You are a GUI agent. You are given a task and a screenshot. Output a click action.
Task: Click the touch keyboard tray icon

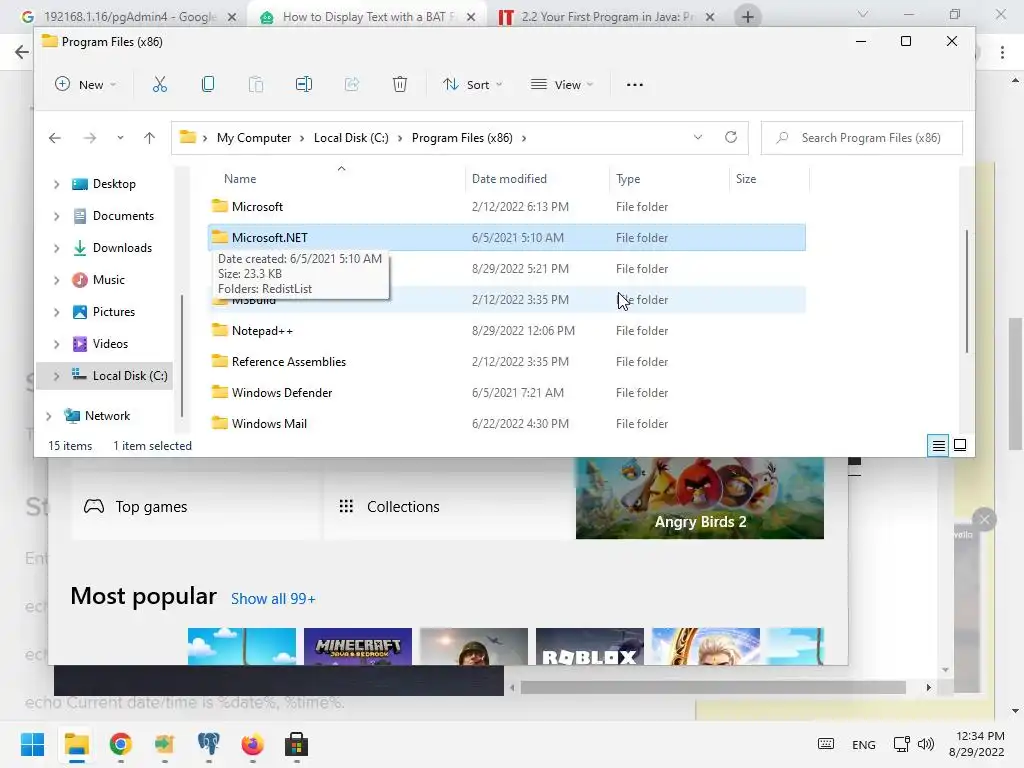[825, 744]
